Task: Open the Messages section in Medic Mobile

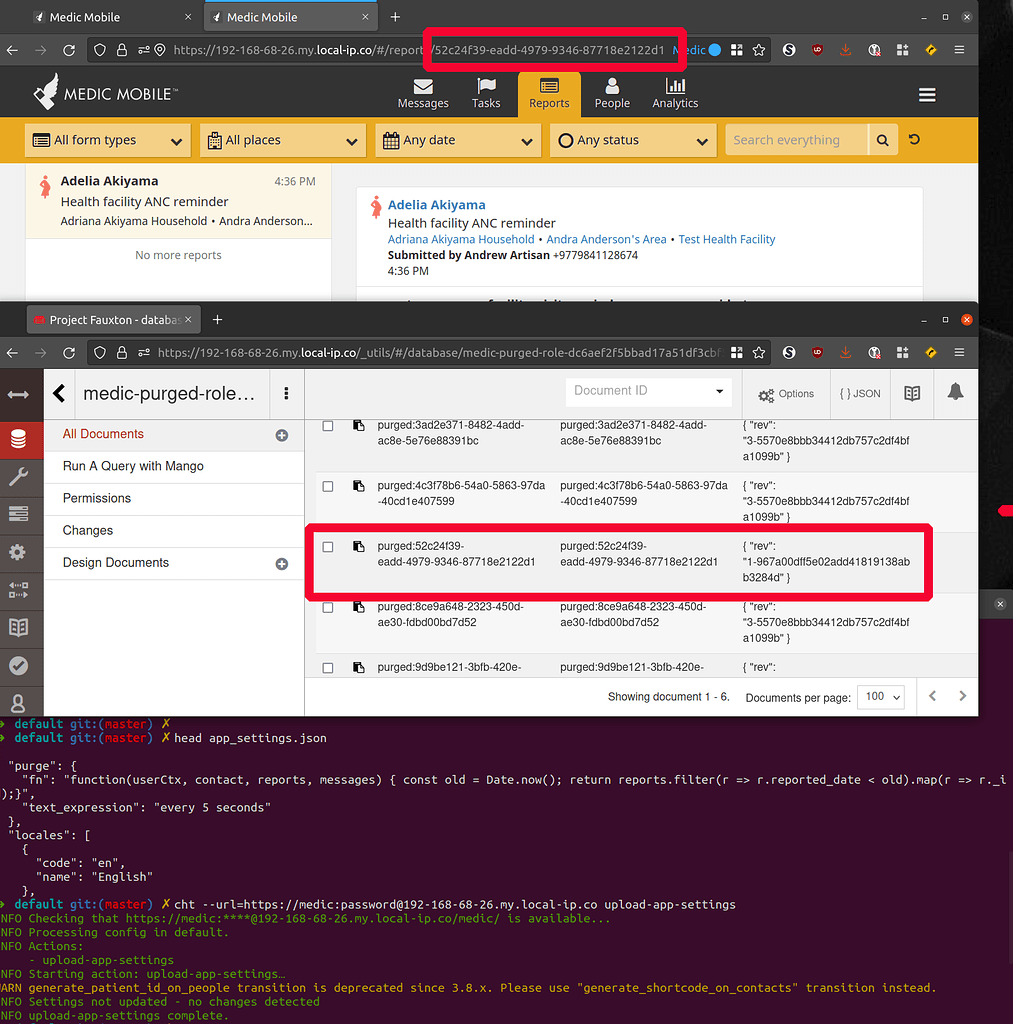Action: 423,92
